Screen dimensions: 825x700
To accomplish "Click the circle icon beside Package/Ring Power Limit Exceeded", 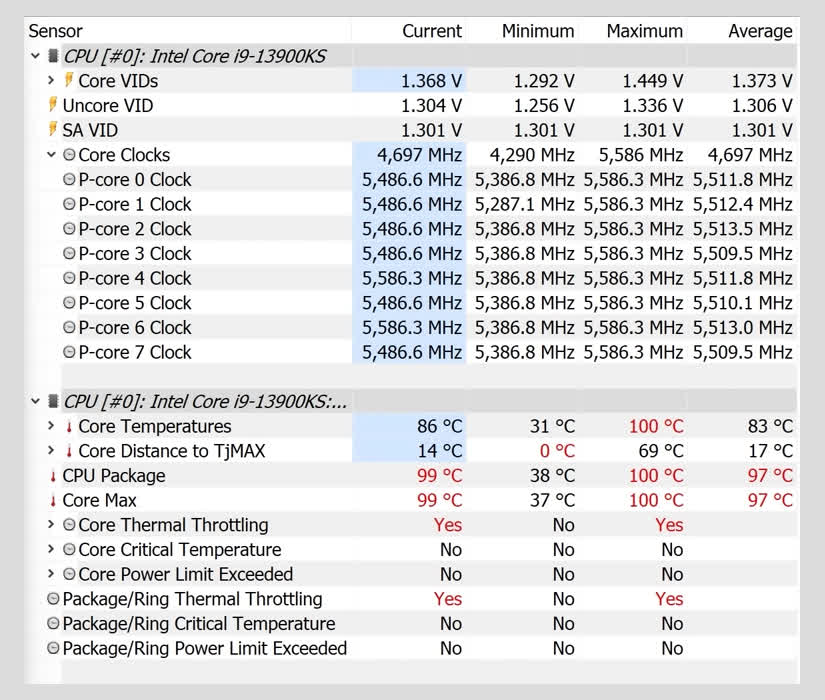I will click(x=53, y=648).
